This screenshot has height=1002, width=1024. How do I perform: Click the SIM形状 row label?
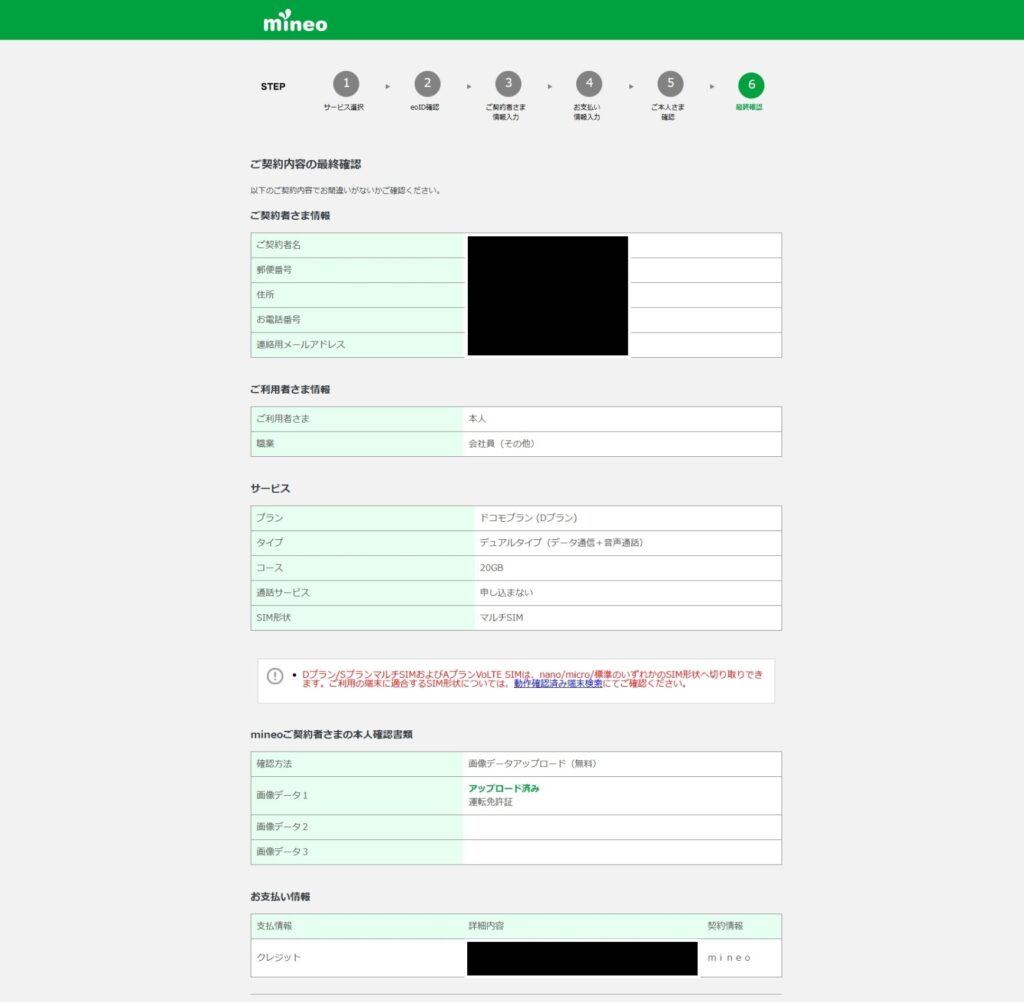(274, 617)
